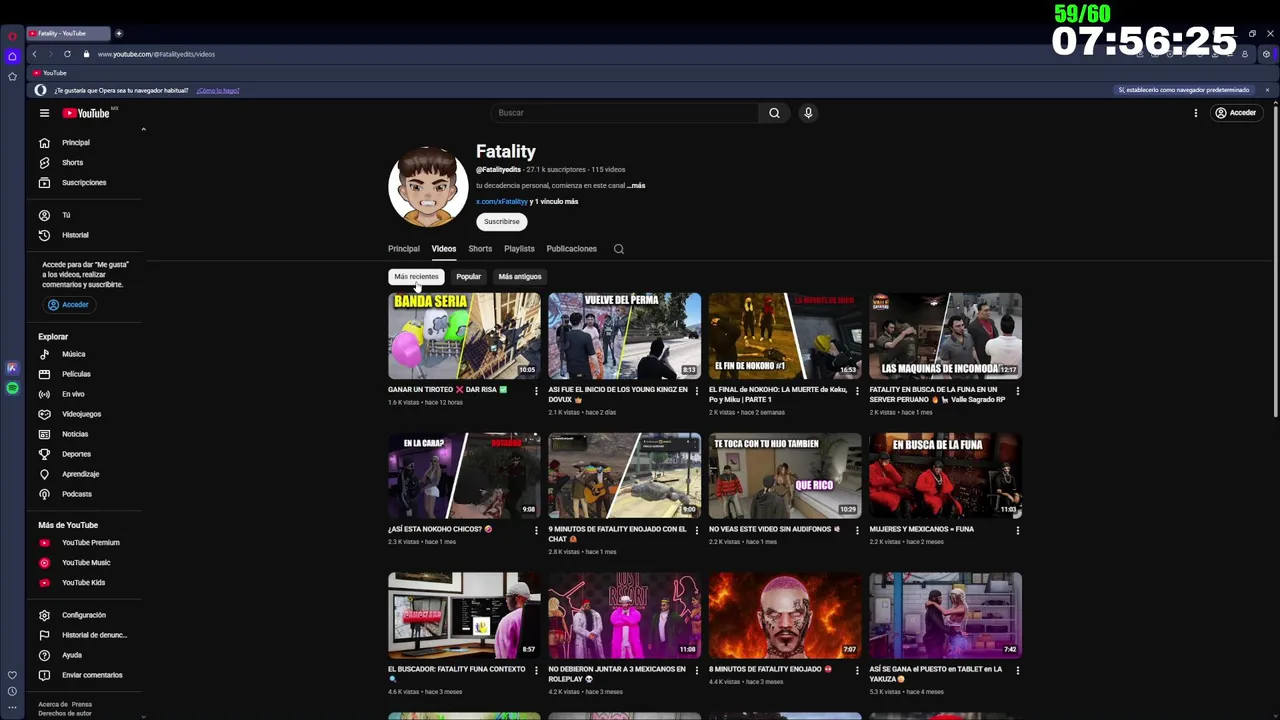Open BANDA SERIA video thumbnail
This screenshot has width=1280, height=720.
pos(464,335)
